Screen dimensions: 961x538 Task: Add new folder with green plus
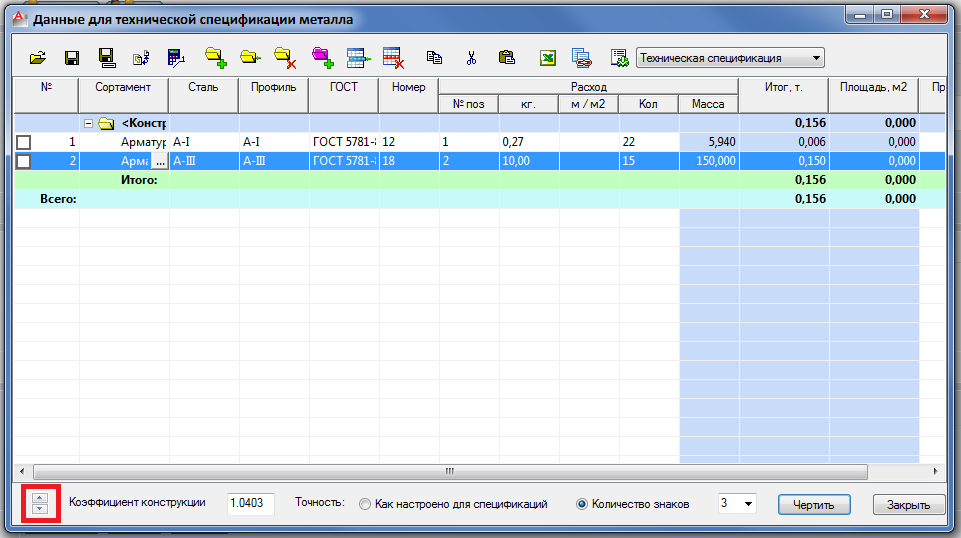click(x=214, y=58)
